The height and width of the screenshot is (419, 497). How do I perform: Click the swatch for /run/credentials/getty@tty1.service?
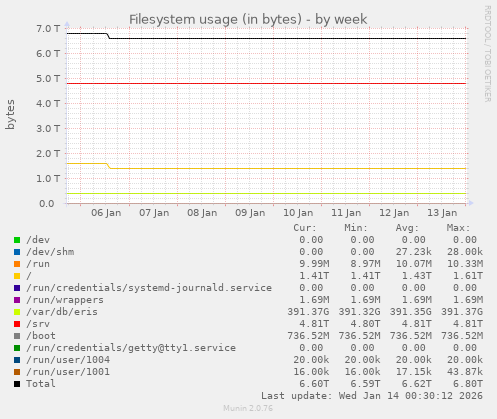17,348
